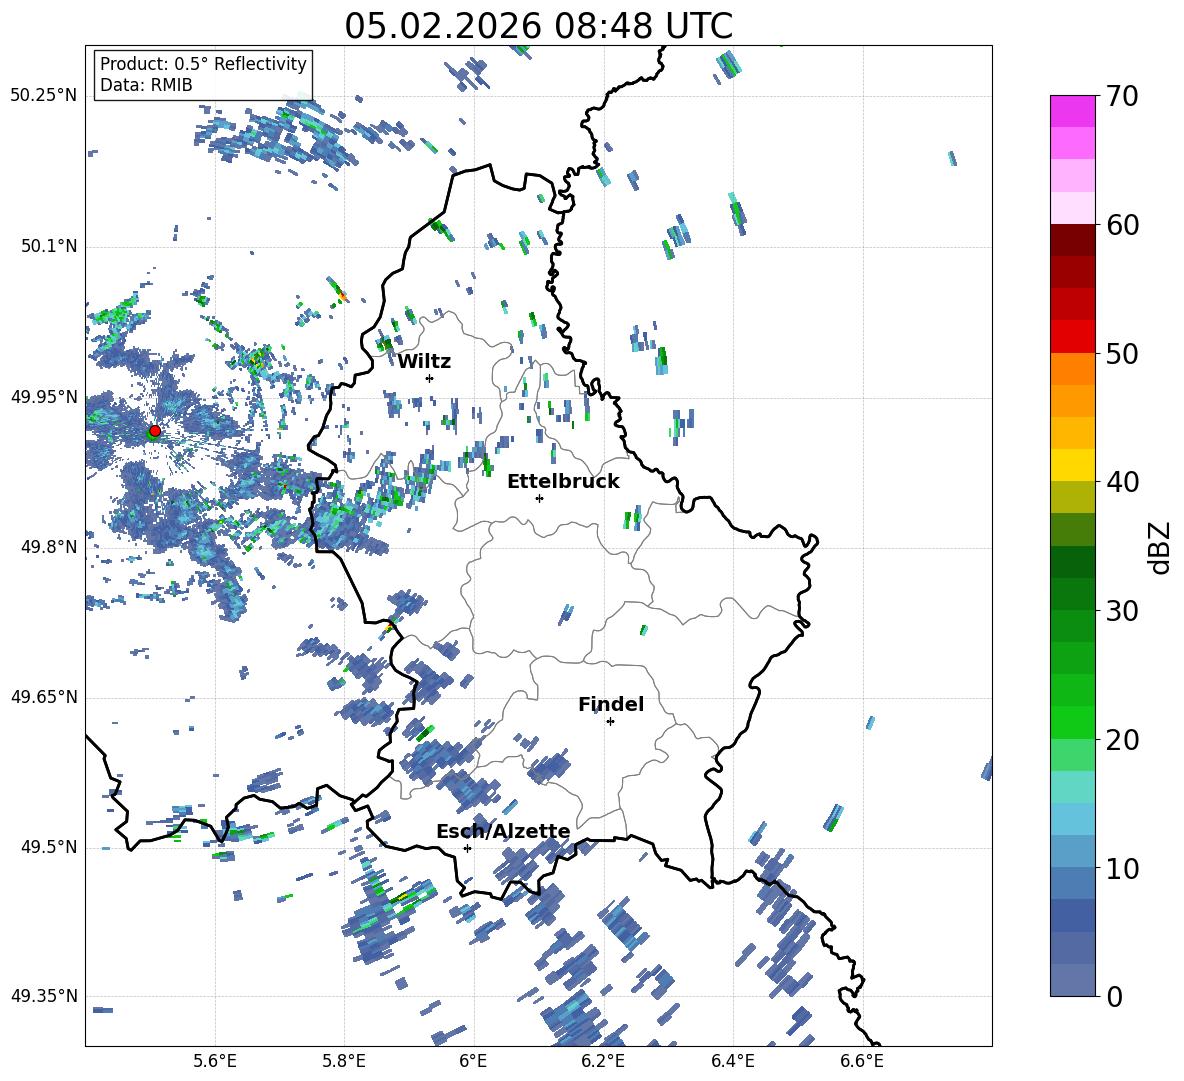Click the Esch/Alzette label
This screenshot has width=1184, height=1081.
(503, 831)
